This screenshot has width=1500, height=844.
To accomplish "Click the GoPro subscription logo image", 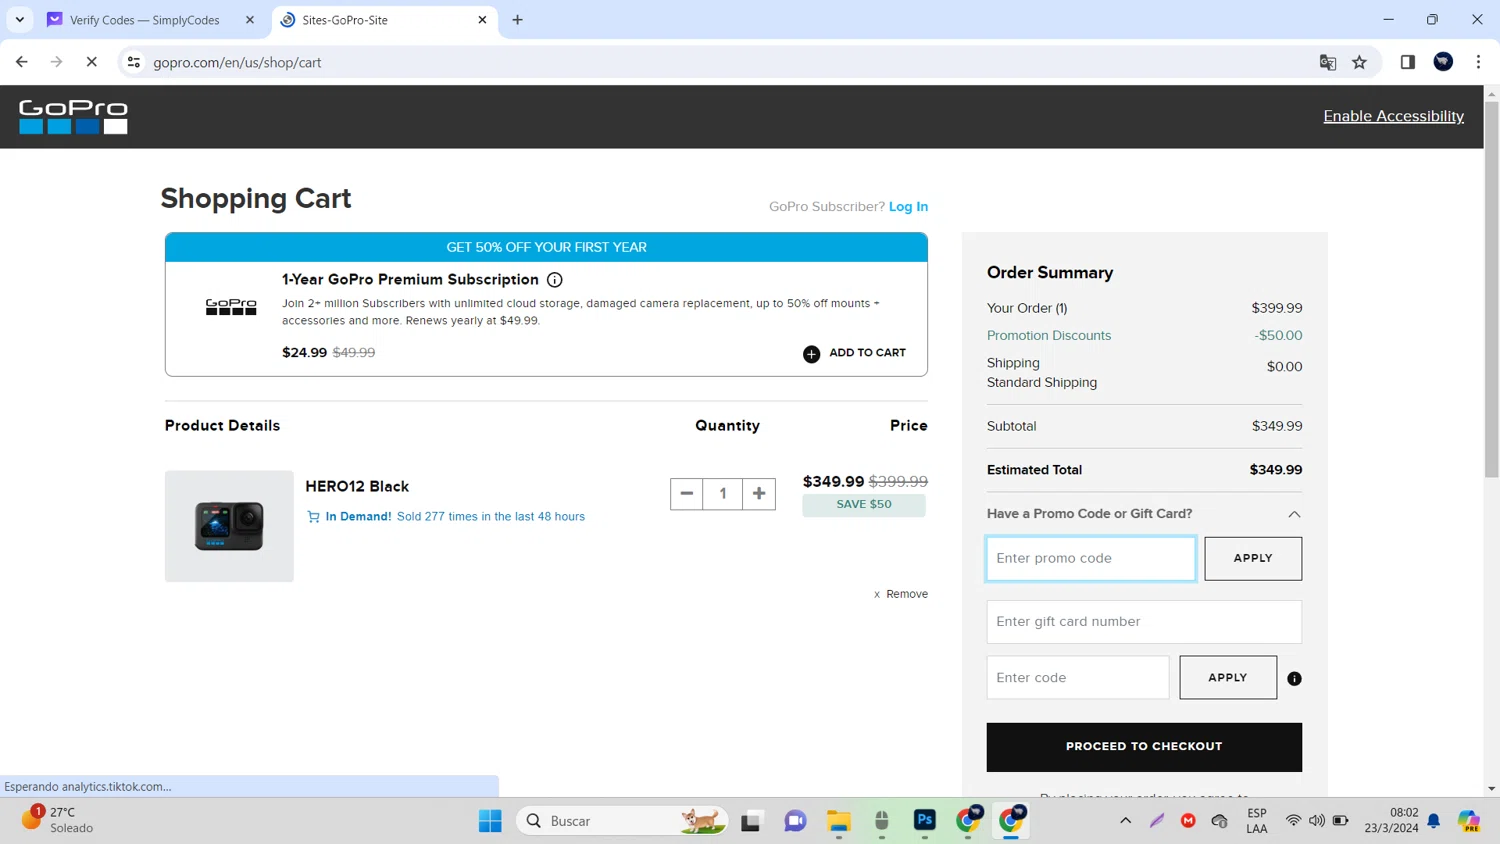I will (231, 307).
